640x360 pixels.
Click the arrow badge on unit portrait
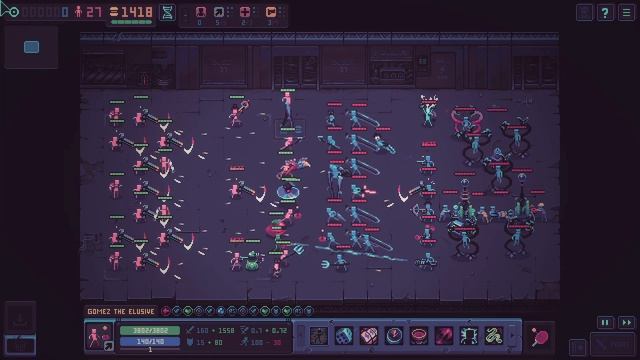[x=109, y=346]
